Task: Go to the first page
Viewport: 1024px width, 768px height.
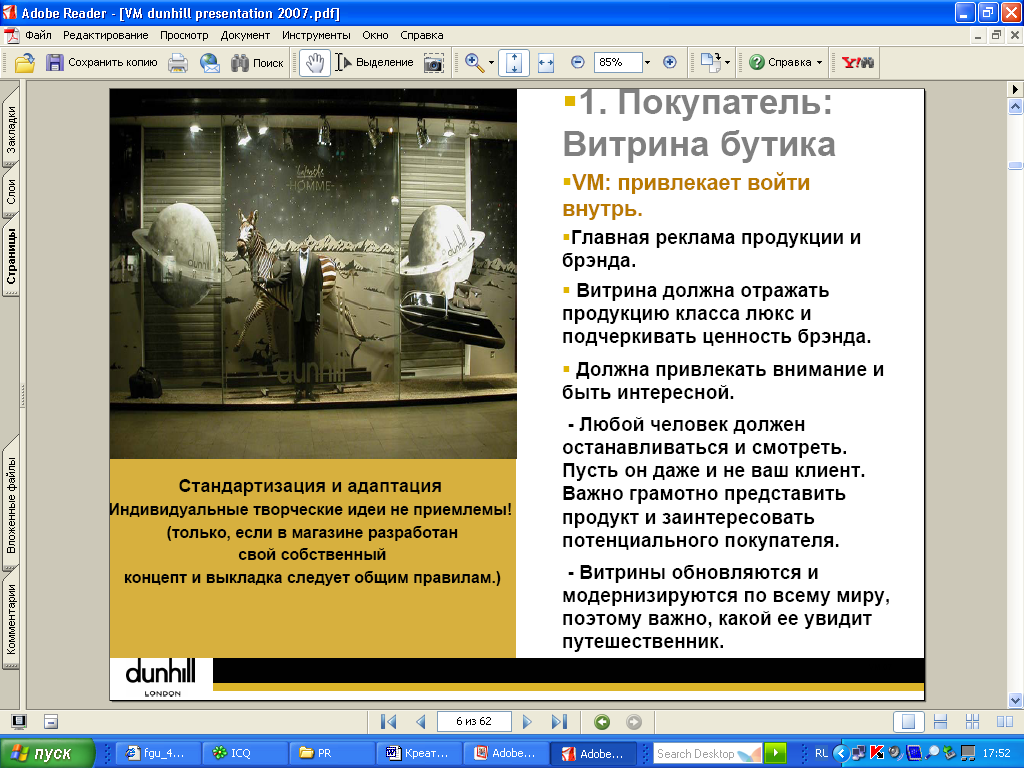Action: tap(389, 722)
